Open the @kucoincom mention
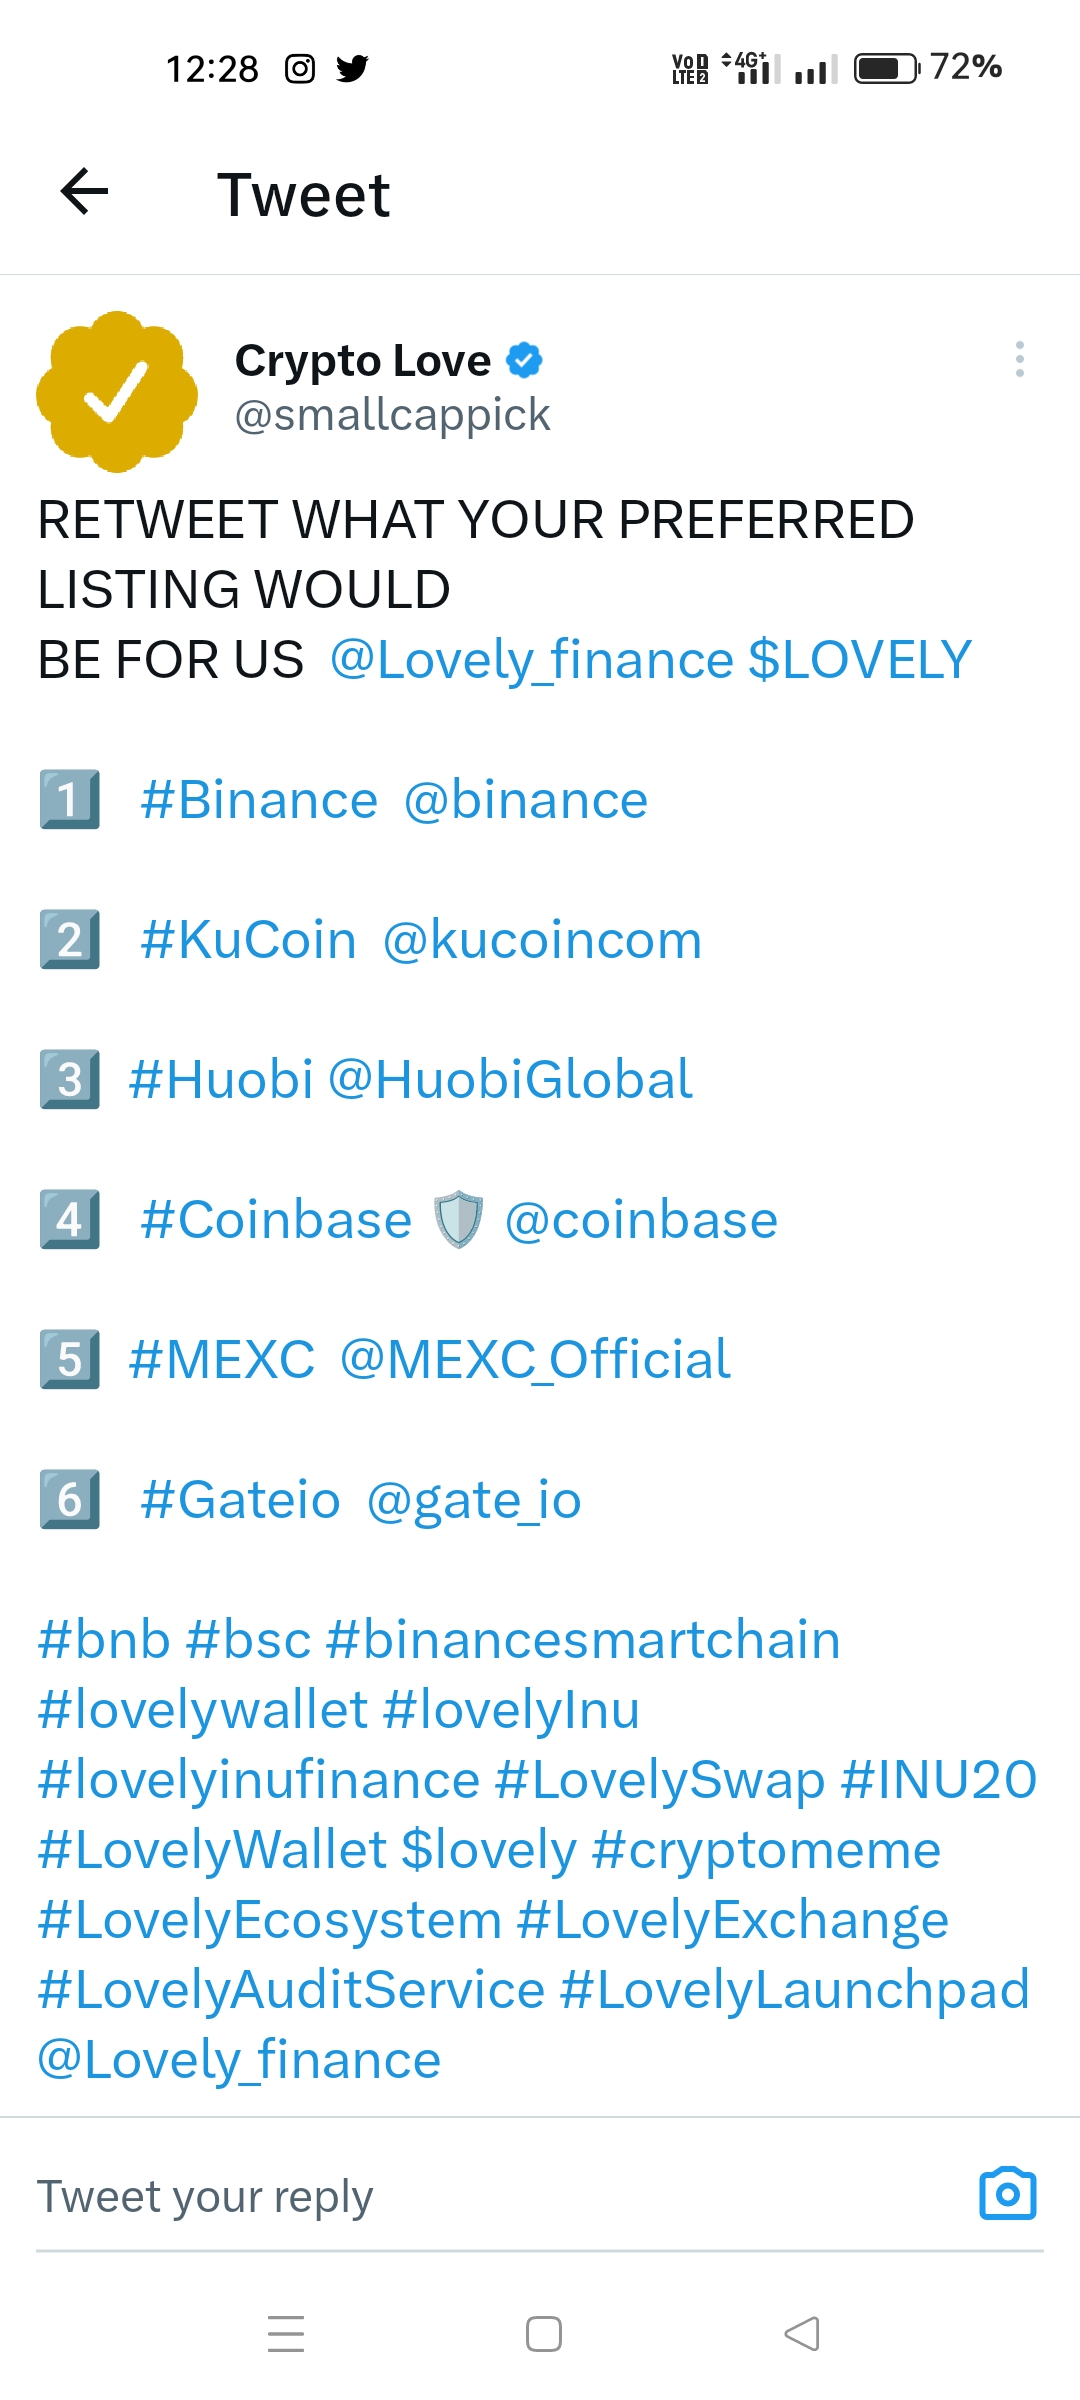The width and height of the screenshot is (1080, 2400). (542, 941)
